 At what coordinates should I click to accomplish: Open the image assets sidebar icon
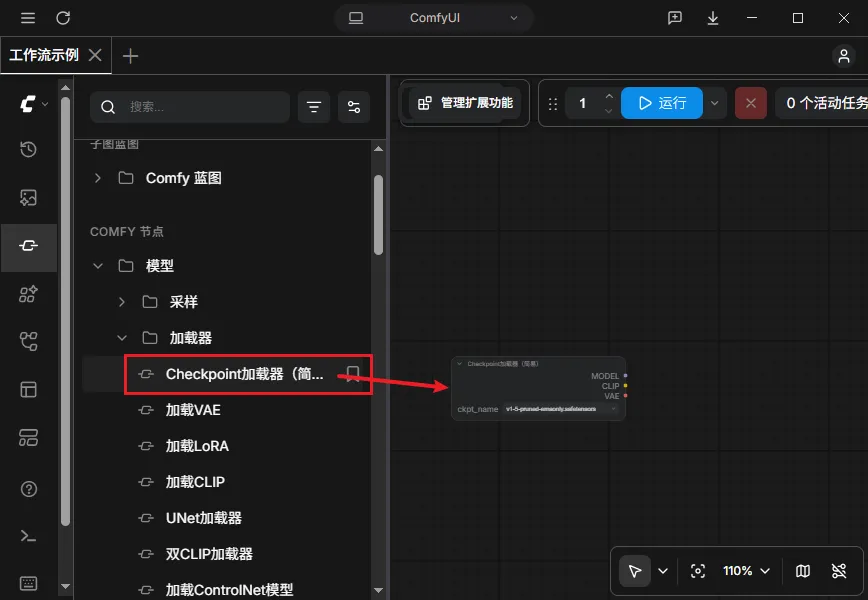click(x=28, y=198)
